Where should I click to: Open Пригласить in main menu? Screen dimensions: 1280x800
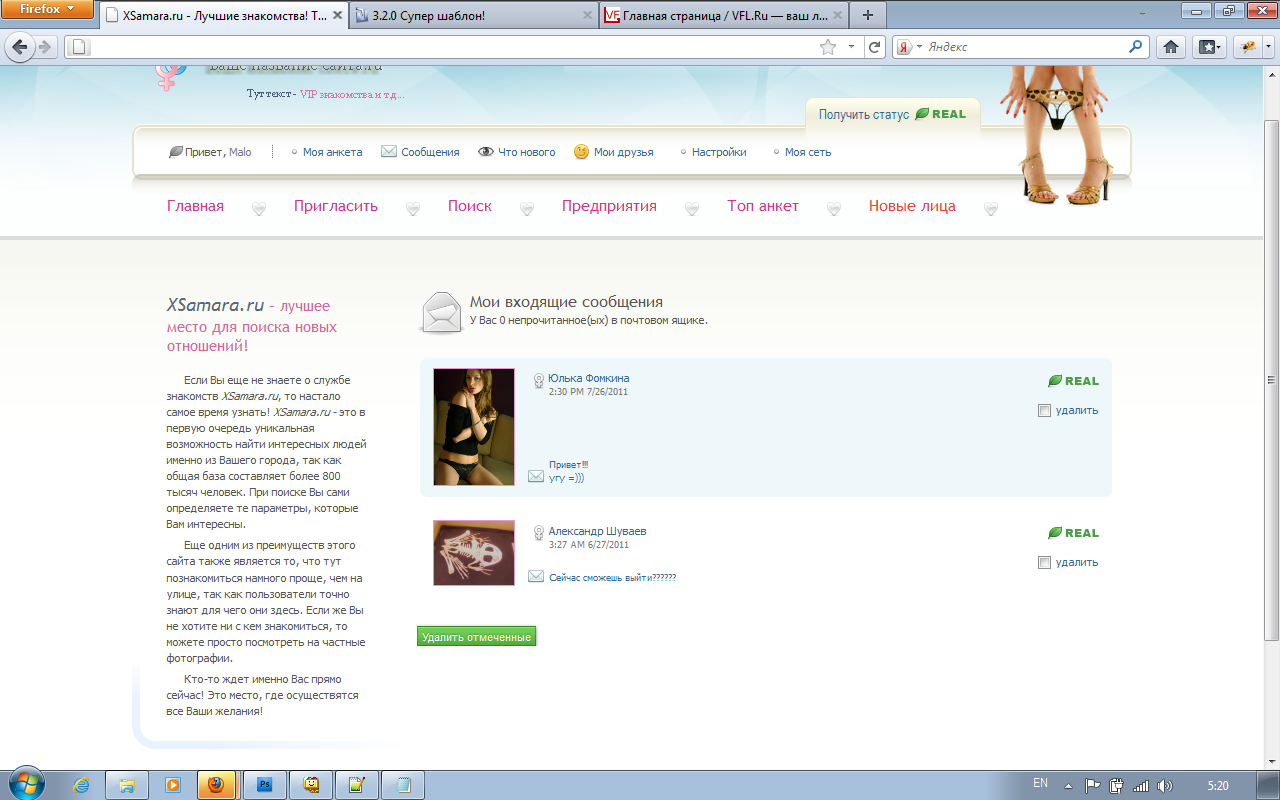coord(336,206)
